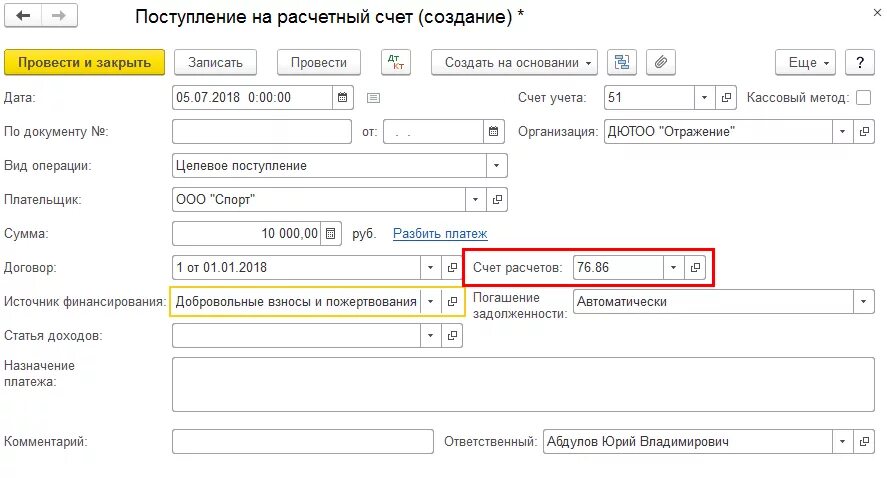Click Дата field 05.07.2018
The image size is (887, 478).
(252, 97)
